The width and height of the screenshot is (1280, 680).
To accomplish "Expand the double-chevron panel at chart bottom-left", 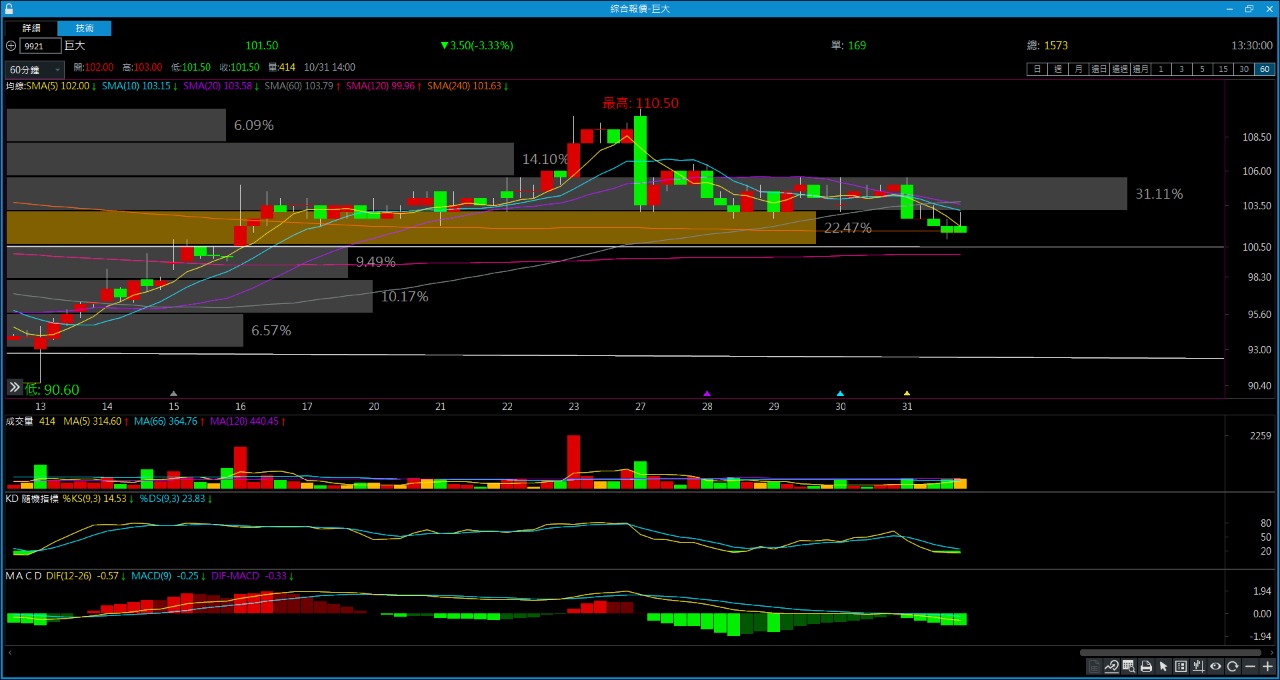I will 15,387.
